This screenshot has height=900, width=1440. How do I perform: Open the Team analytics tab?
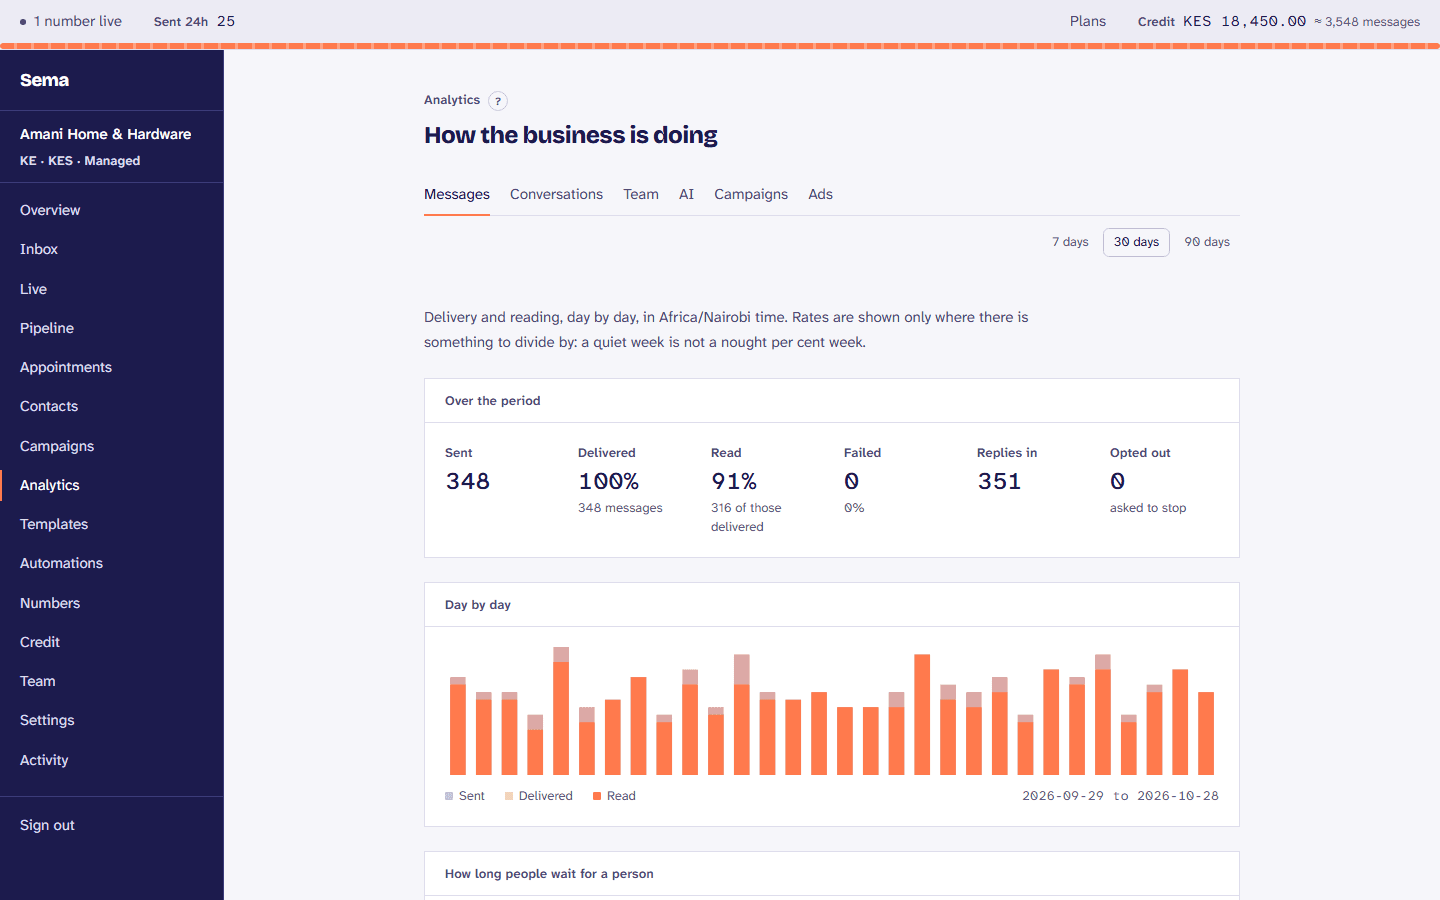point(641,194)
